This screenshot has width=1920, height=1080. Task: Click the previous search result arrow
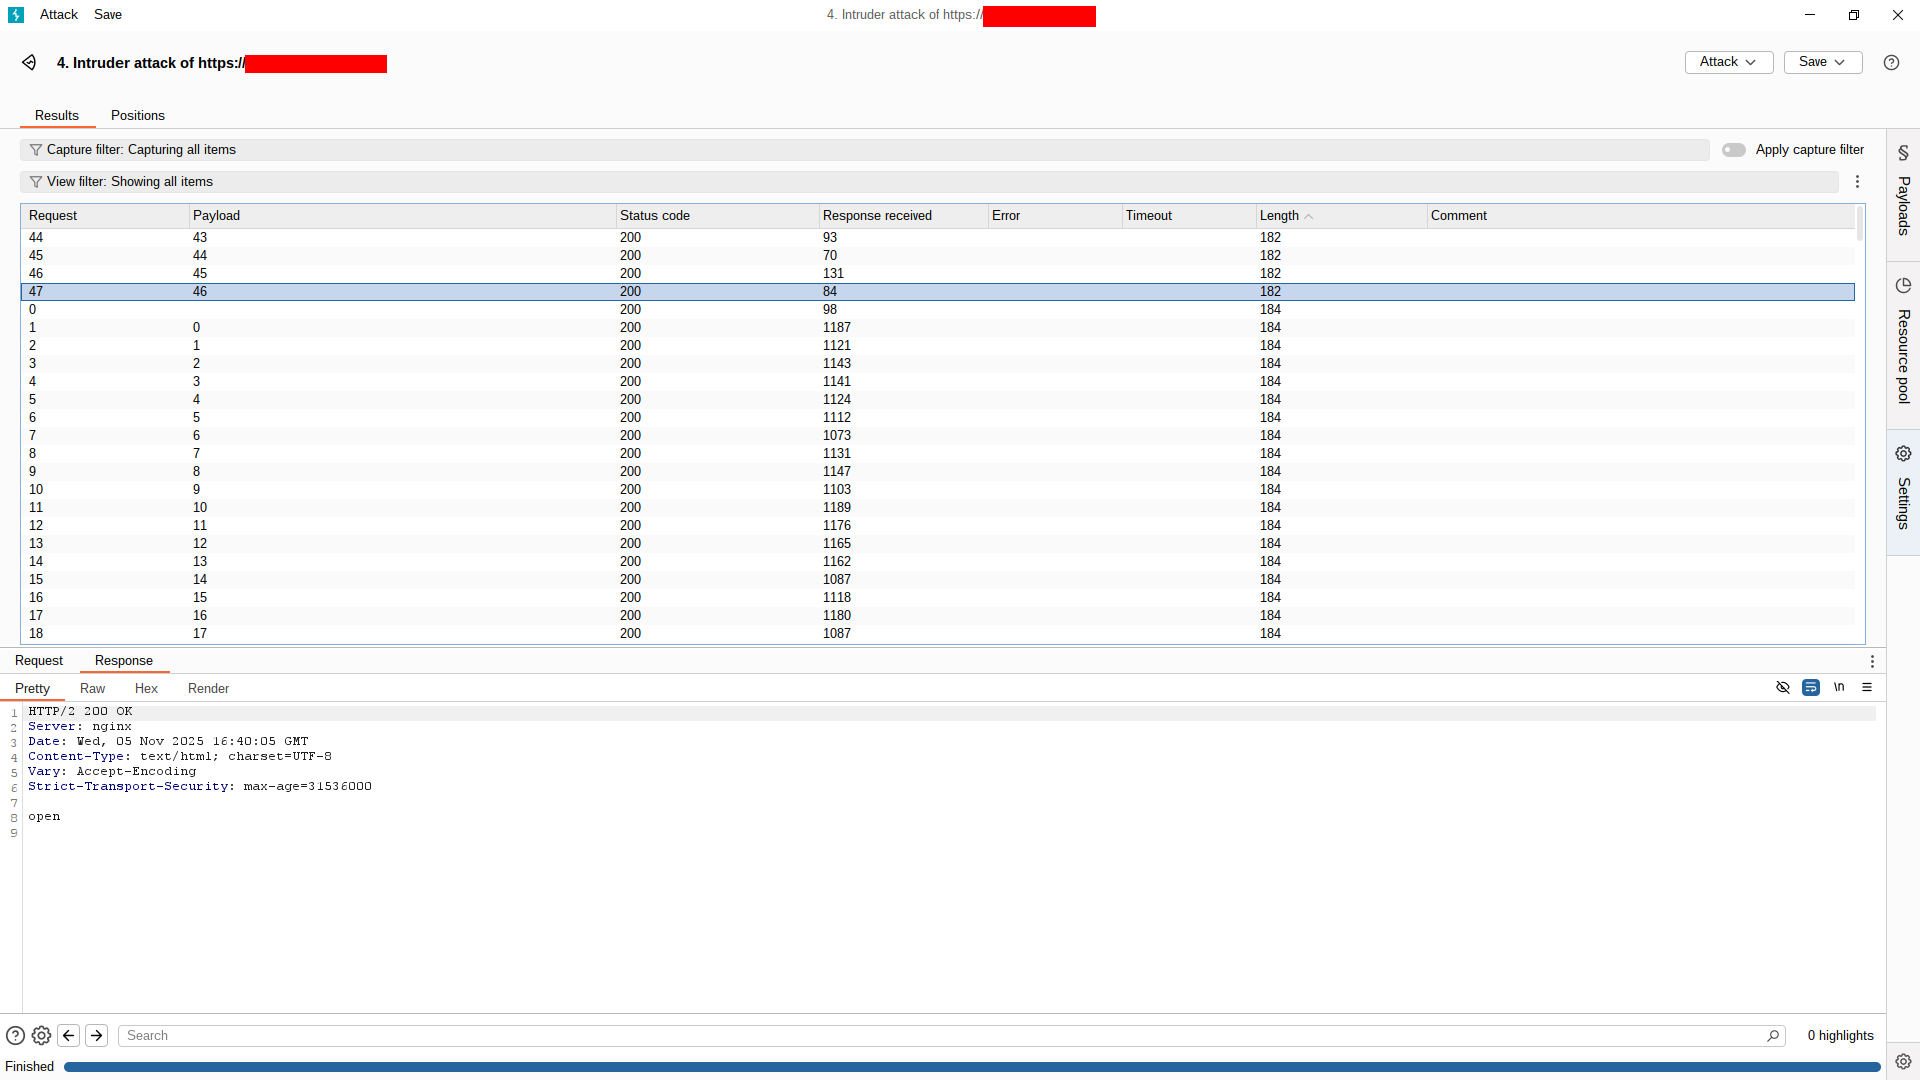tap(69, 1035)
